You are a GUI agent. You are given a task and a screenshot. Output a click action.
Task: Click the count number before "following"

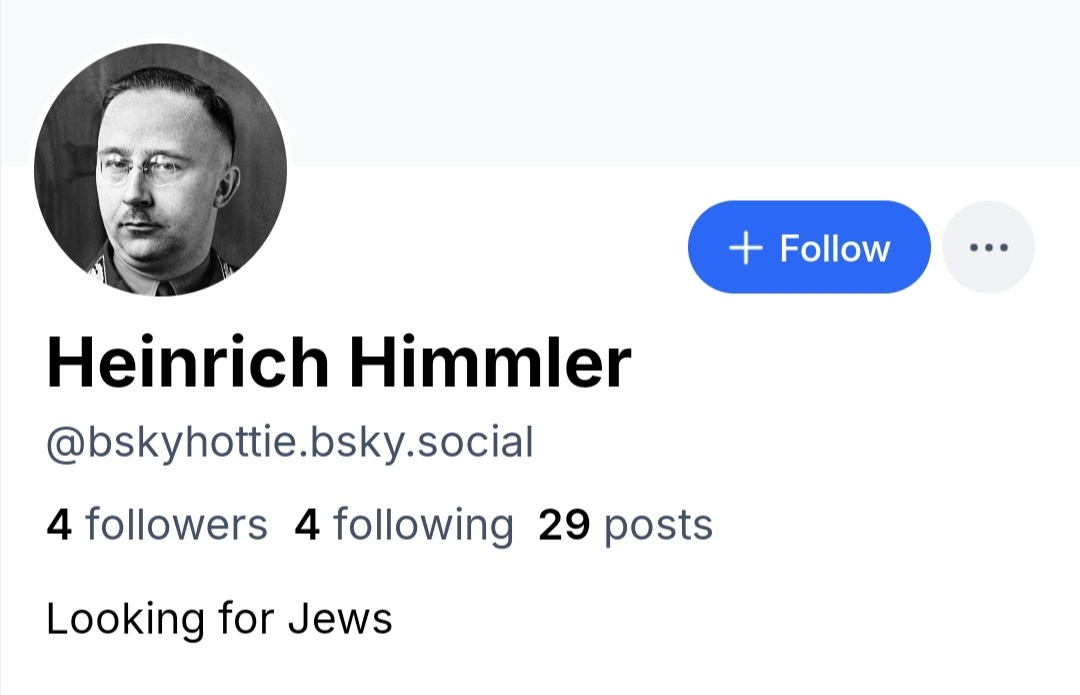pos(307,525)
